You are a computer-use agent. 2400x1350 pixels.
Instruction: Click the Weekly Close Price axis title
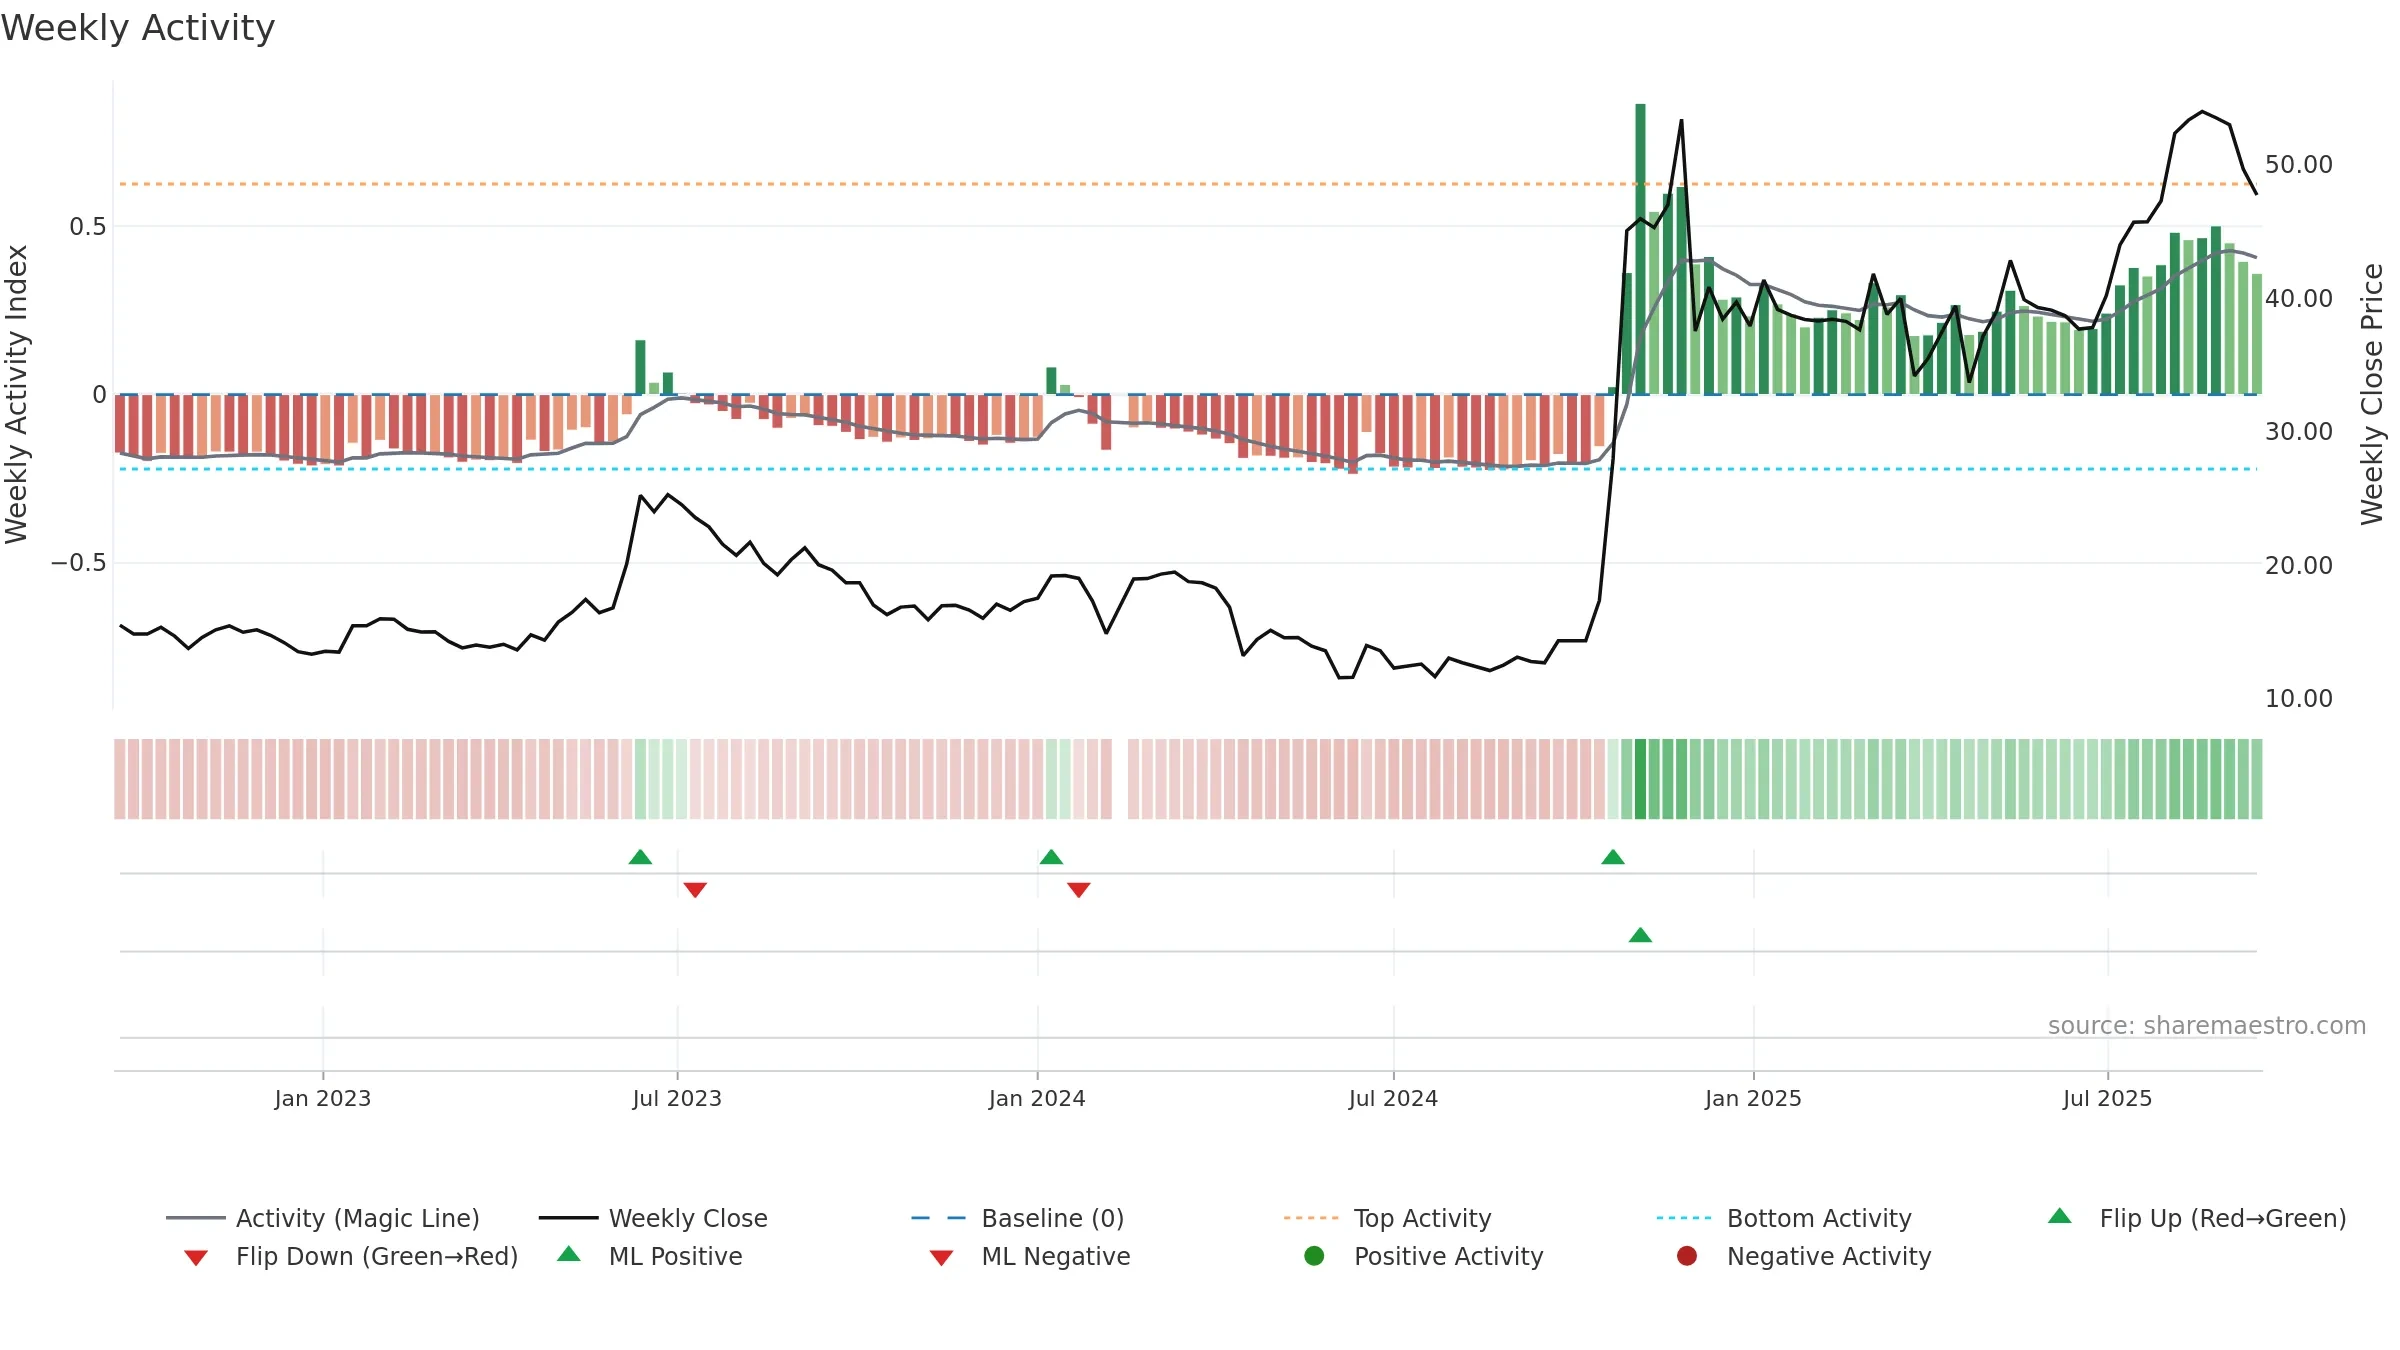[x=2372, y=394]
